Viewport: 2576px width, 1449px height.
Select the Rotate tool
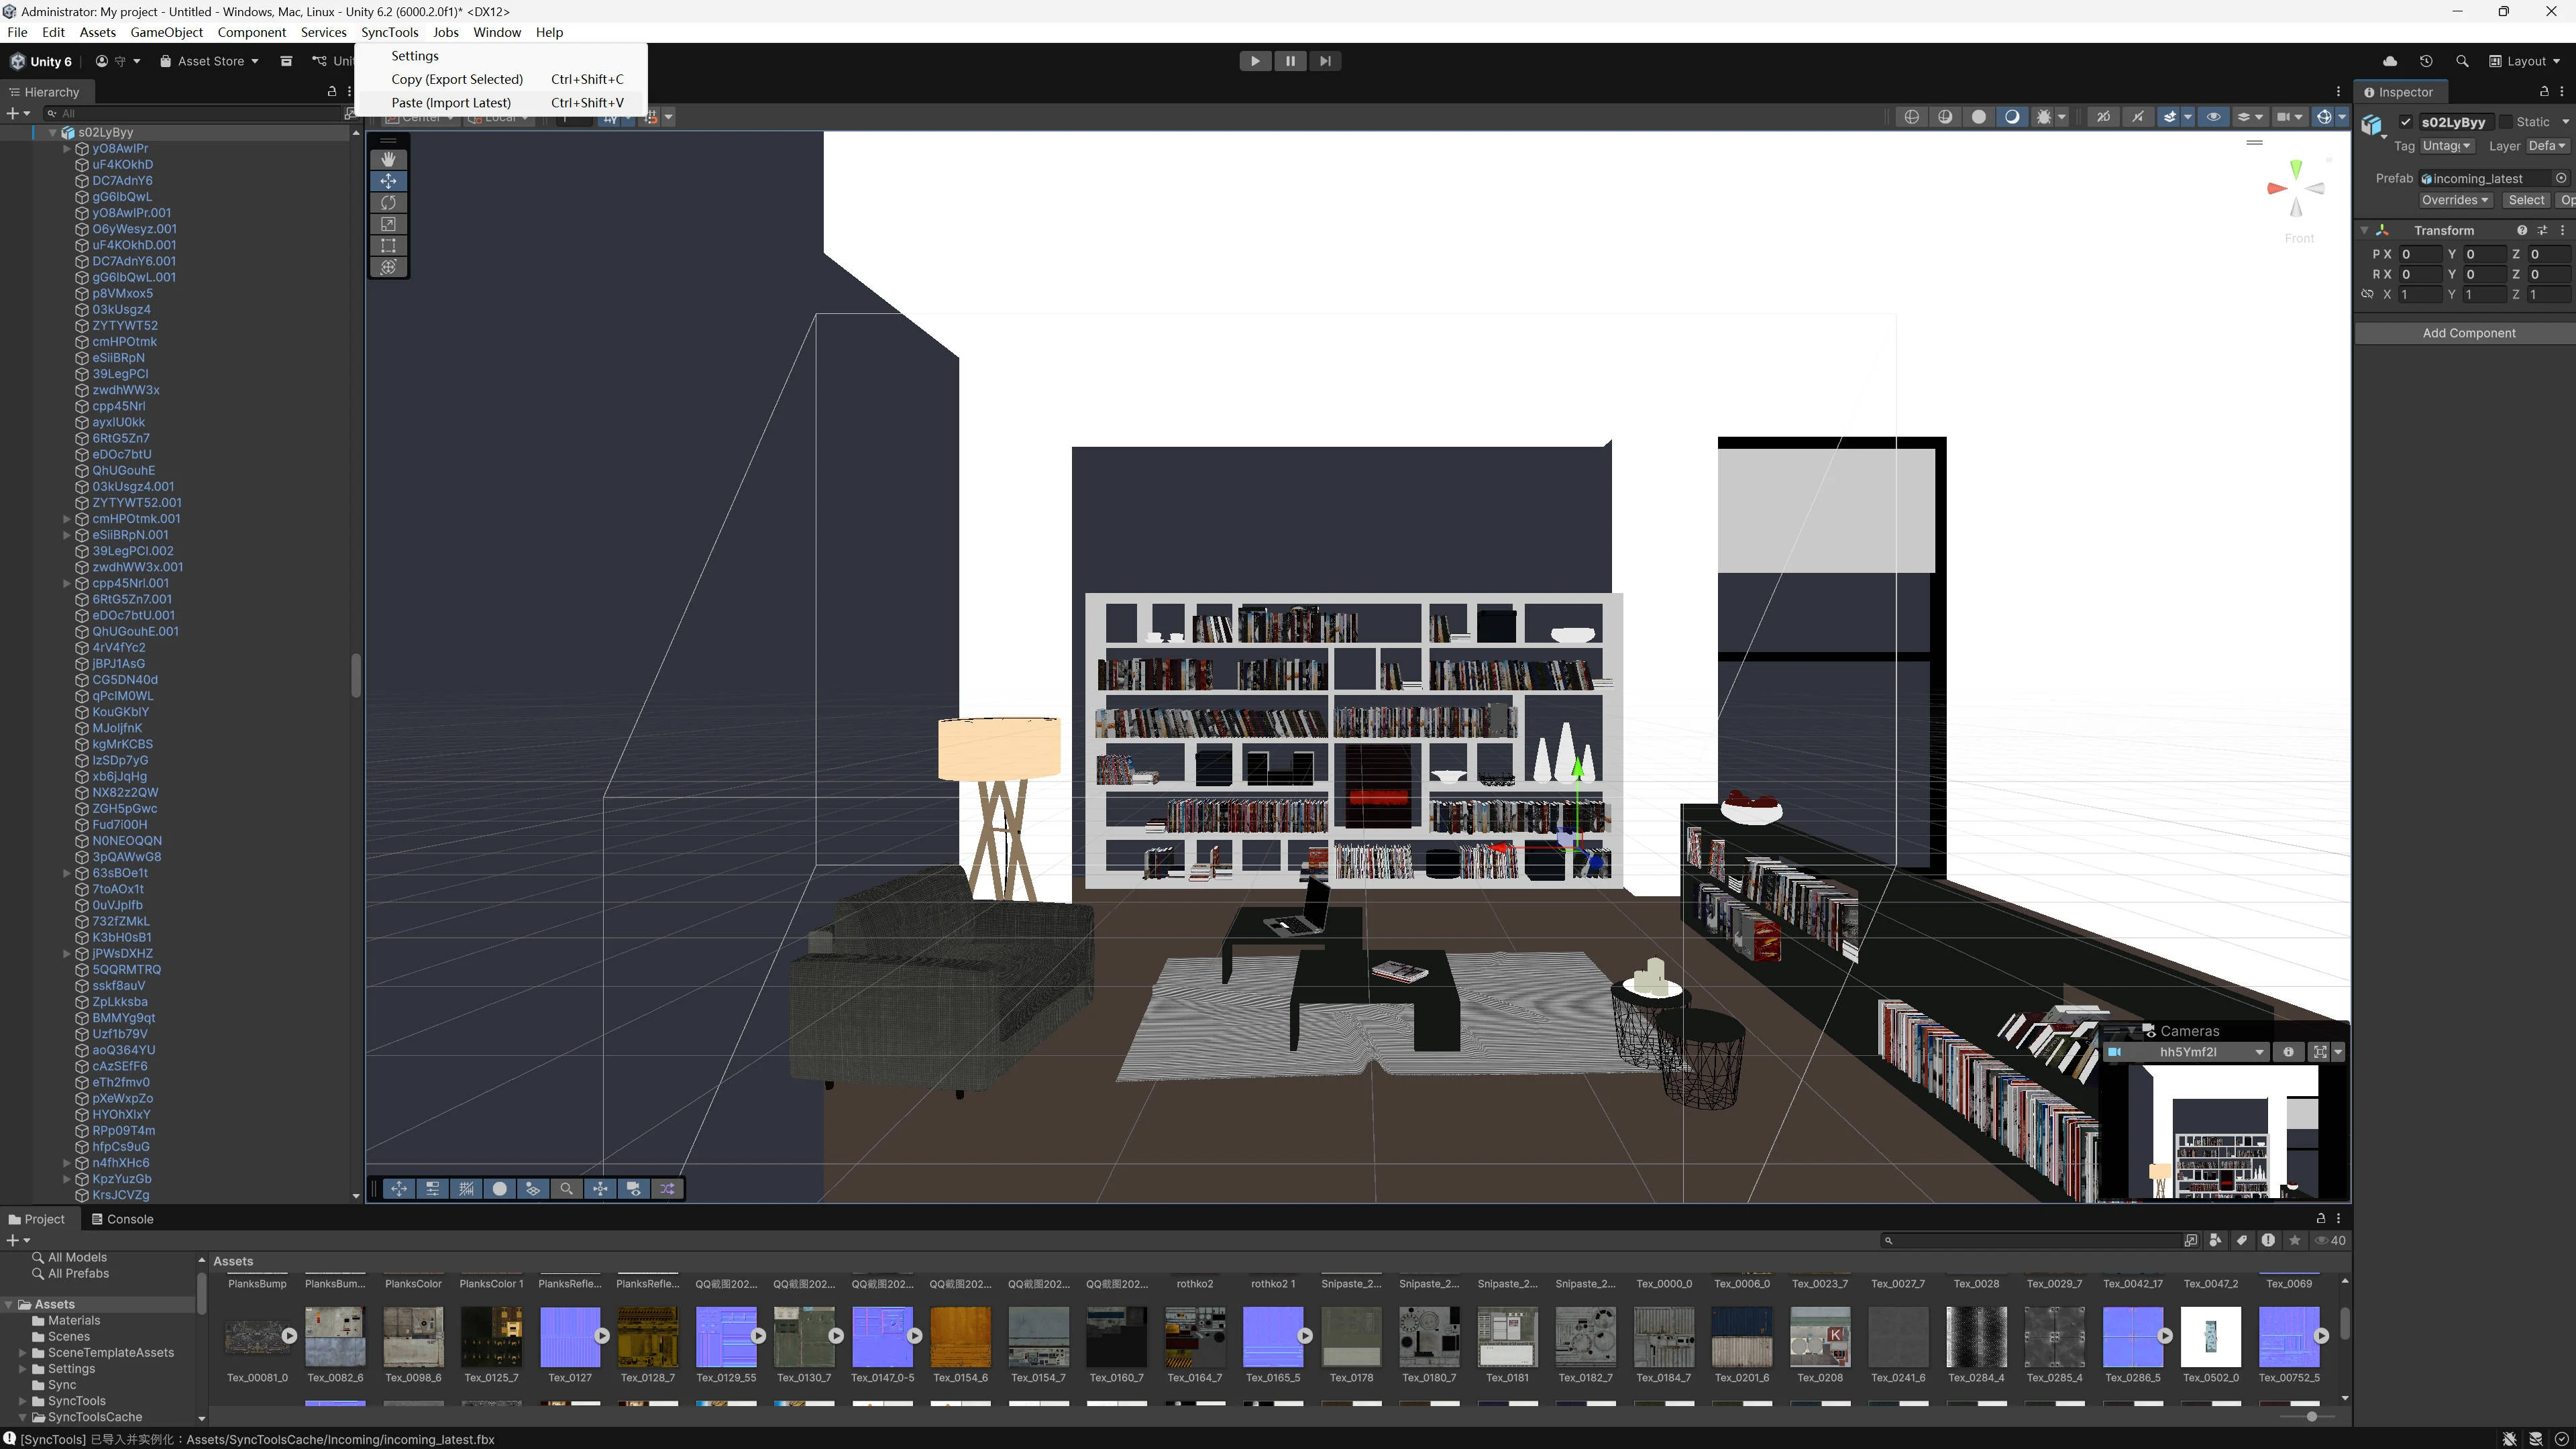point(388,203)
